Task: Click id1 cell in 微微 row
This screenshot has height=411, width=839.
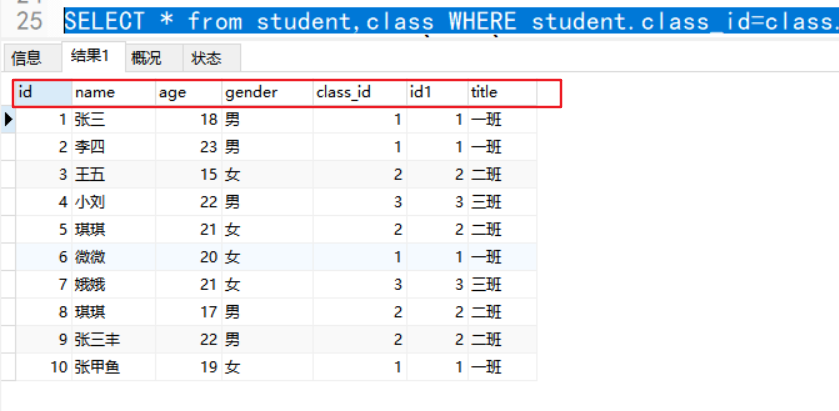Action: pos(437,257)
